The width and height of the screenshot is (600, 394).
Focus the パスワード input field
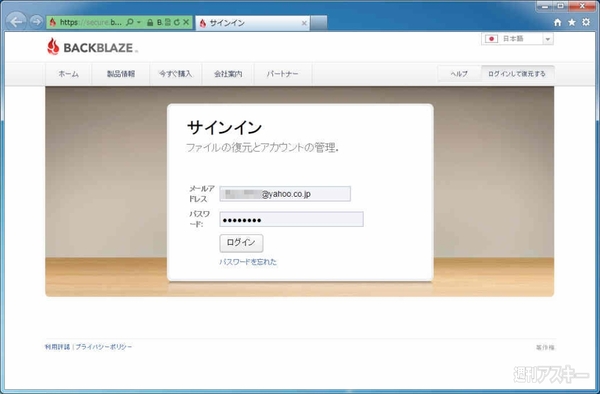[292, 219]
